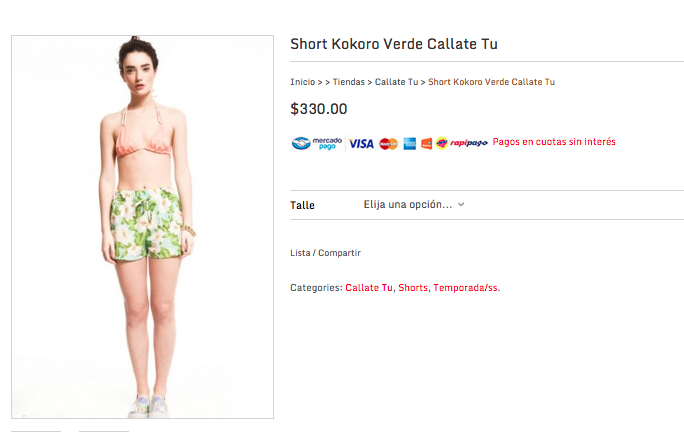Click Short Kokoro Verde breadcrumb item
This screenshot has height=432, width=684.
tap(491, 82)
